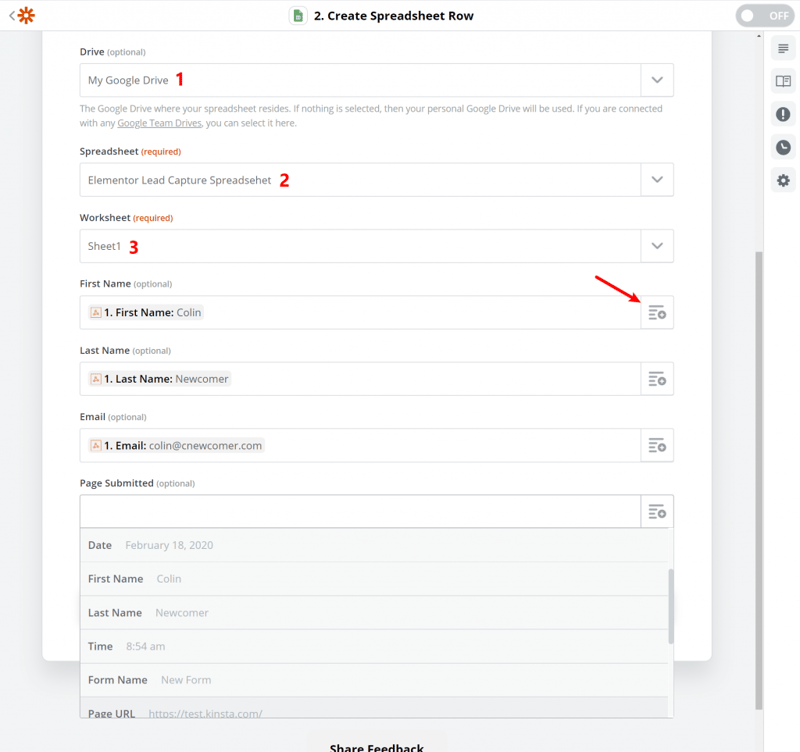Click insert-field icon for First Name
The image size is (800, 752).
(x=657, y=312)
